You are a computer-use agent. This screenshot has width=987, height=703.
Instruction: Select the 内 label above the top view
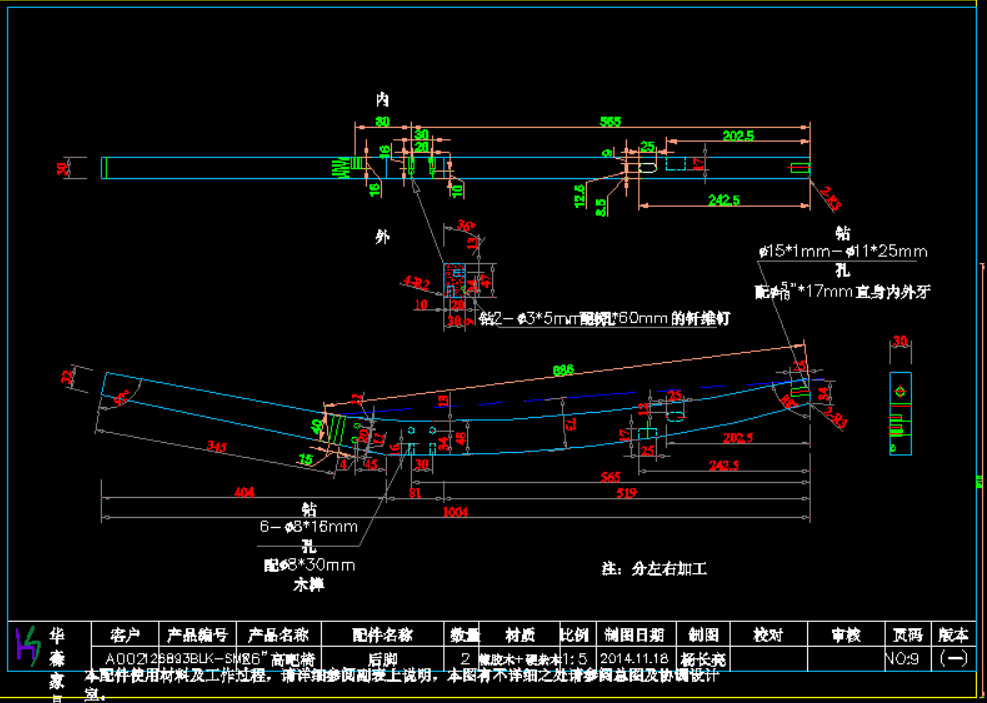point(381,100)
